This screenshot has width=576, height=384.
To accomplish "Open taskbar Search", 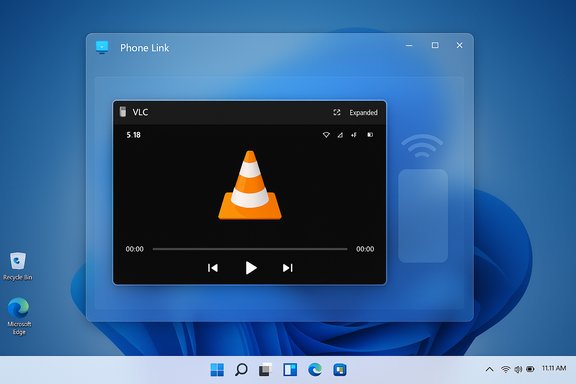I will 241,370.
